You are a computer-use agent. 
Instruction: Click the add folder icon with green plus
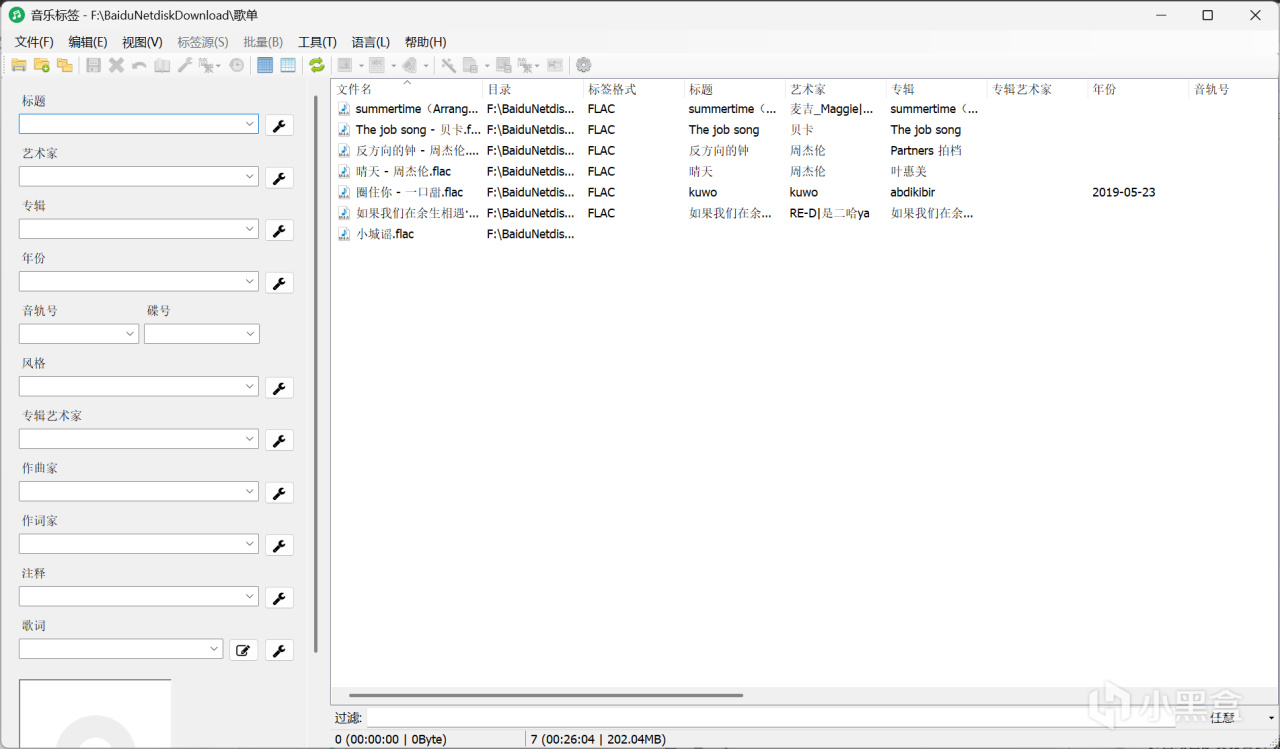[42, 65]
